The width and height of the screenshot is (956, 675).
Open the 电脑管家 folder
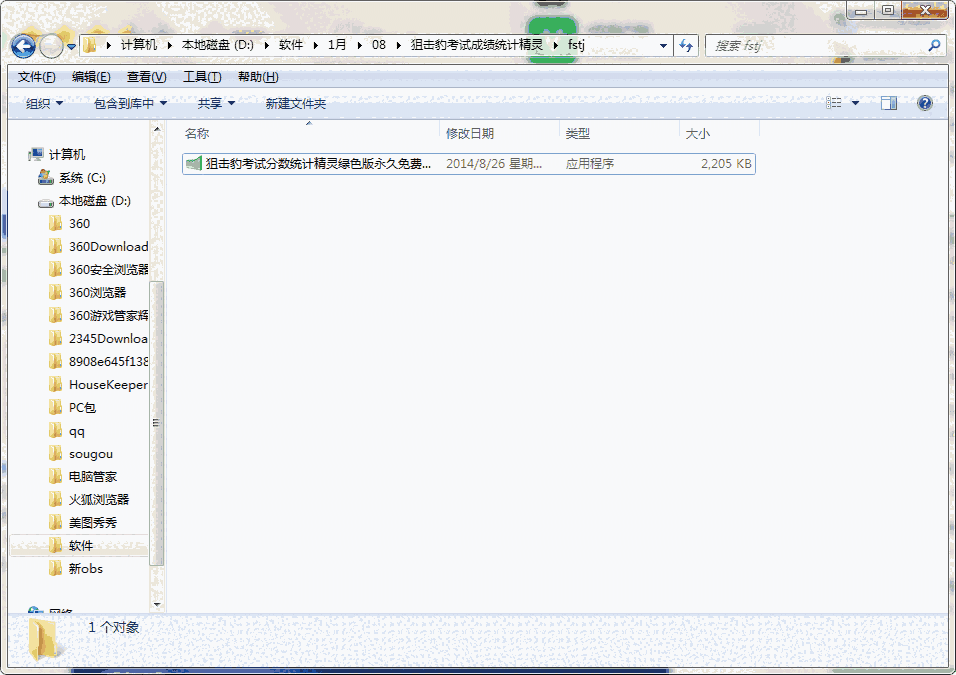[x=93, y=477]
